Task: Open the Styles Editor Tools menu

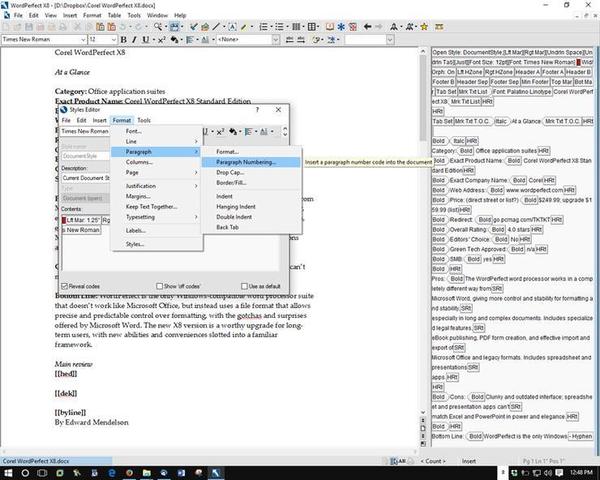Action: click(144, 120)
